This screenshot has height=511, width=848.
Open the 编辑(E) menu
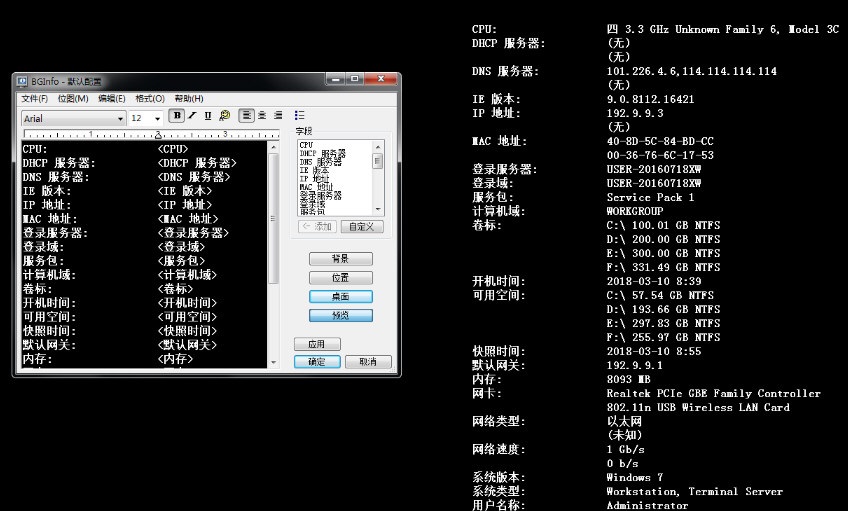coord(111,98)
